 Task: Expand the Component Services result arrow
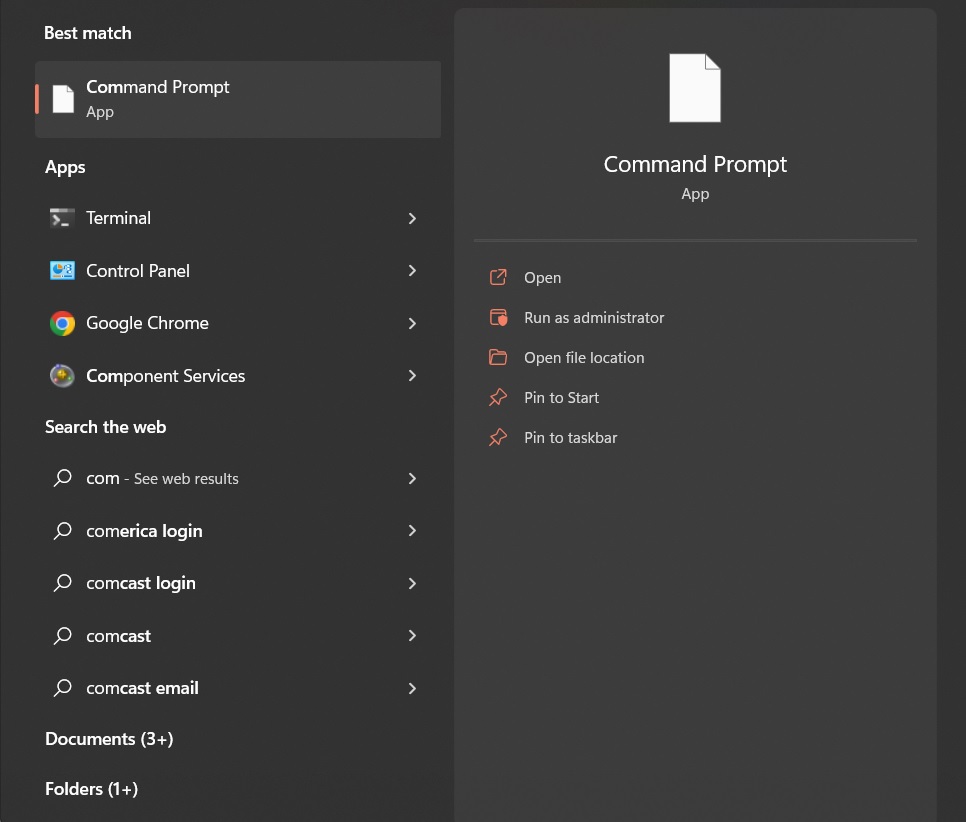coord(412,376)
